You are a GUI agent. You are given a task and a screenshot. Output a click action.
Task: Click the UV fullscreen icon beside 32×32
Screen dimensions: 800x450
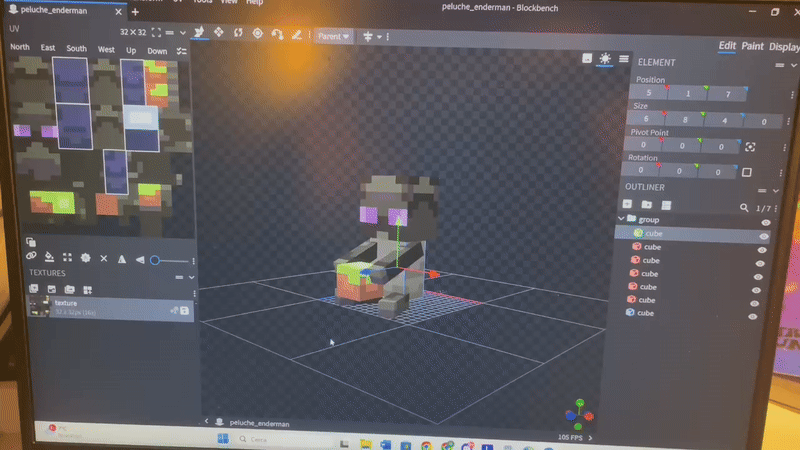[156, 32]
